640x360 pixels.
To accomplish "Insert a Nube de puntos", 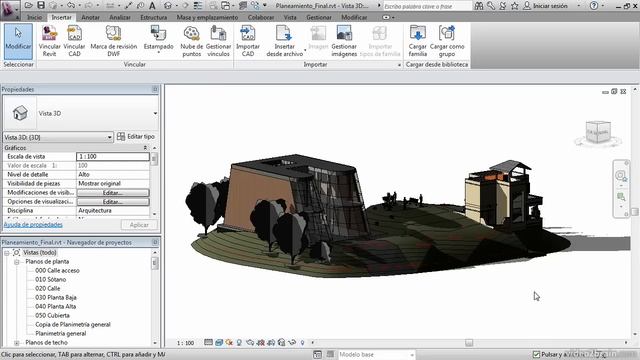I will pos(191,41).
